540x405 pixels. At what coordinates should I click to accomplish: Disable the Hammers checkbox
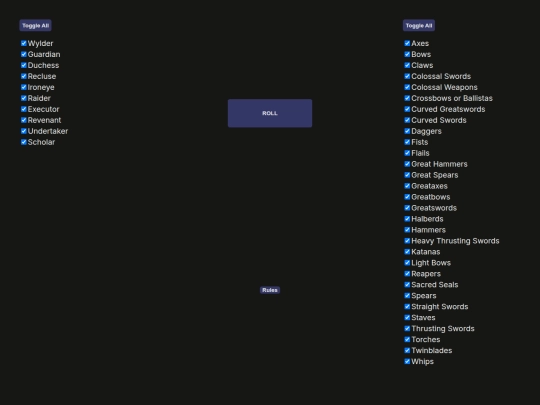tap(407, 230)
